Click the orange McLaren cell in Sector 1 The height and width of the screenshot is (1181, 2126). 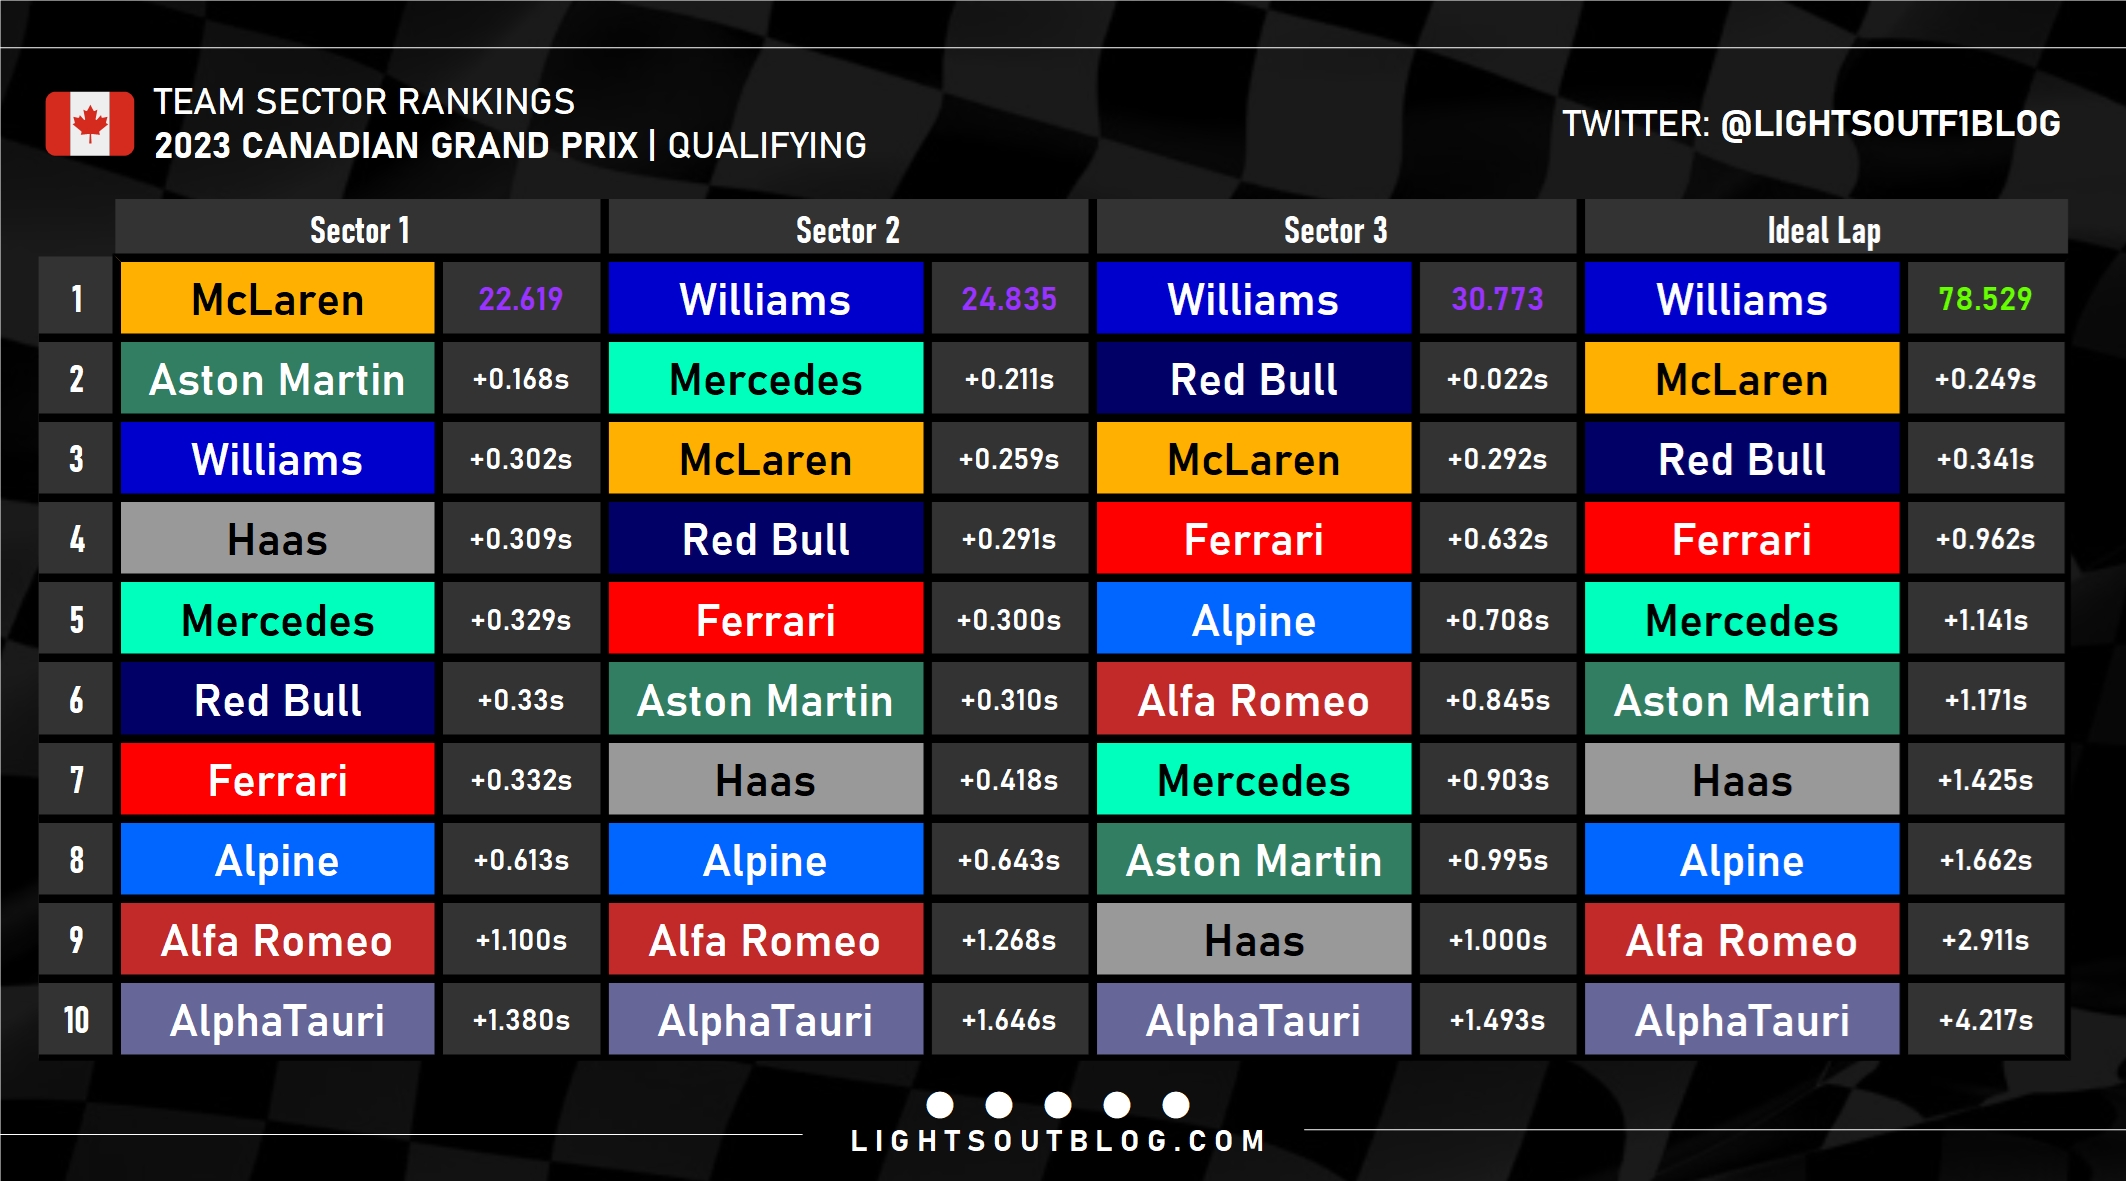pos(277,299)
